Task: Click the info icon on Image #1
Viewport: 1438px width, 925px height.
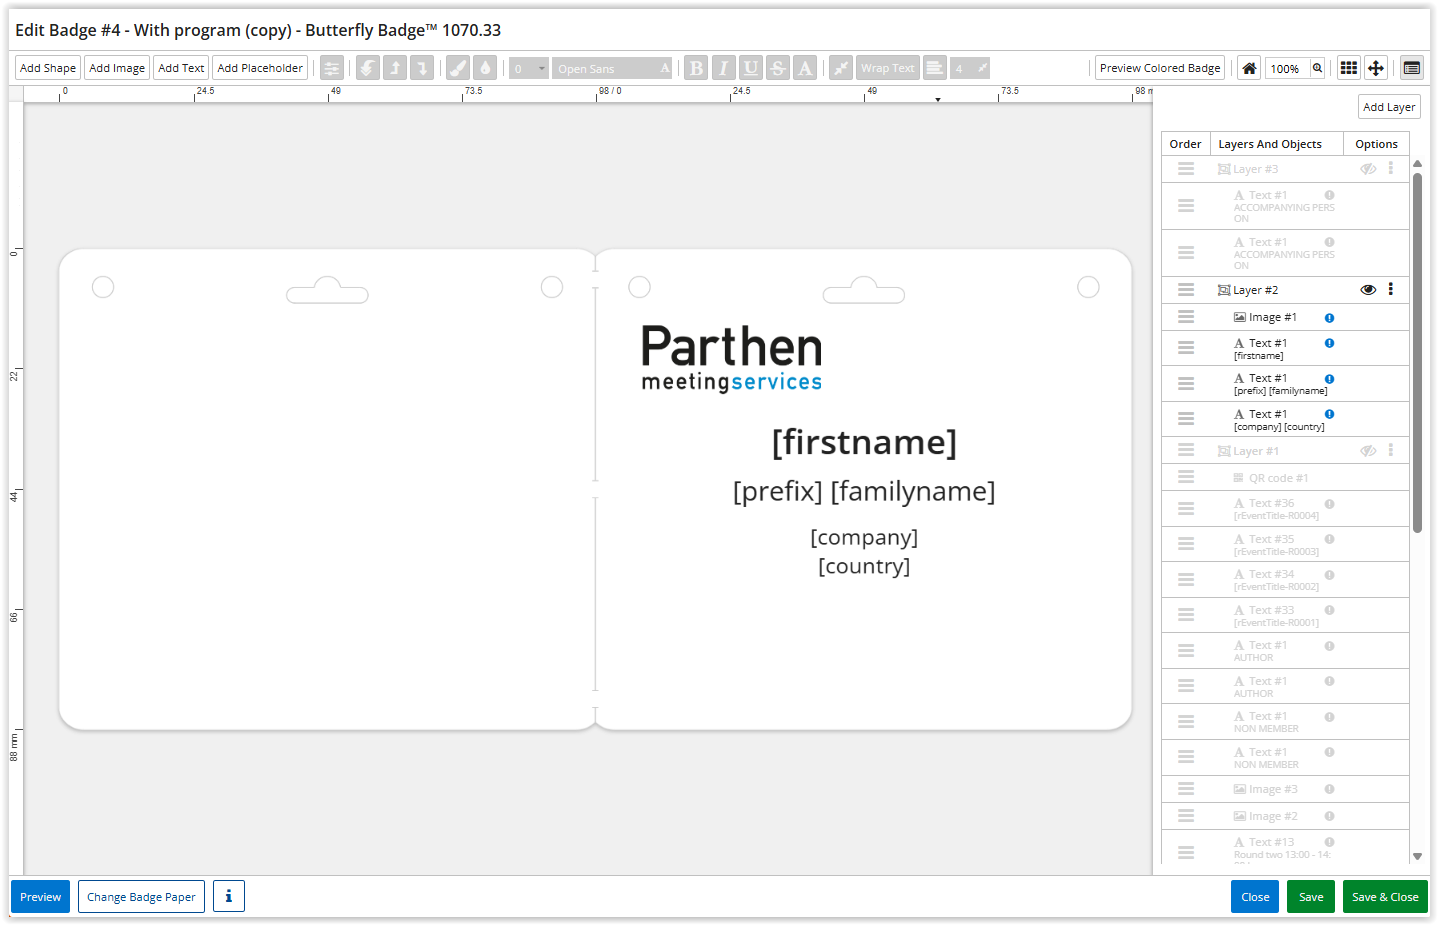Action: coord(1329,318)
